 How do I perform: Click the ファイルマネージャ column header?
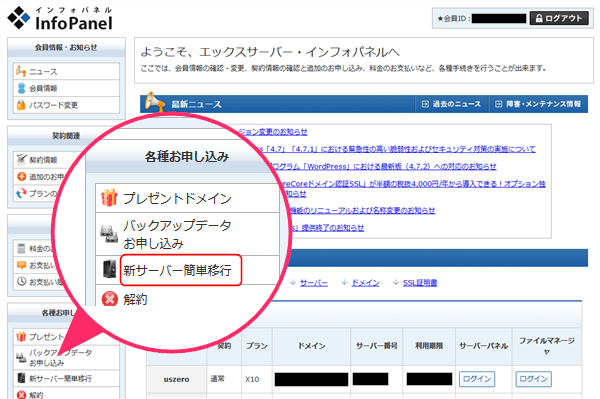click(547, 346)
